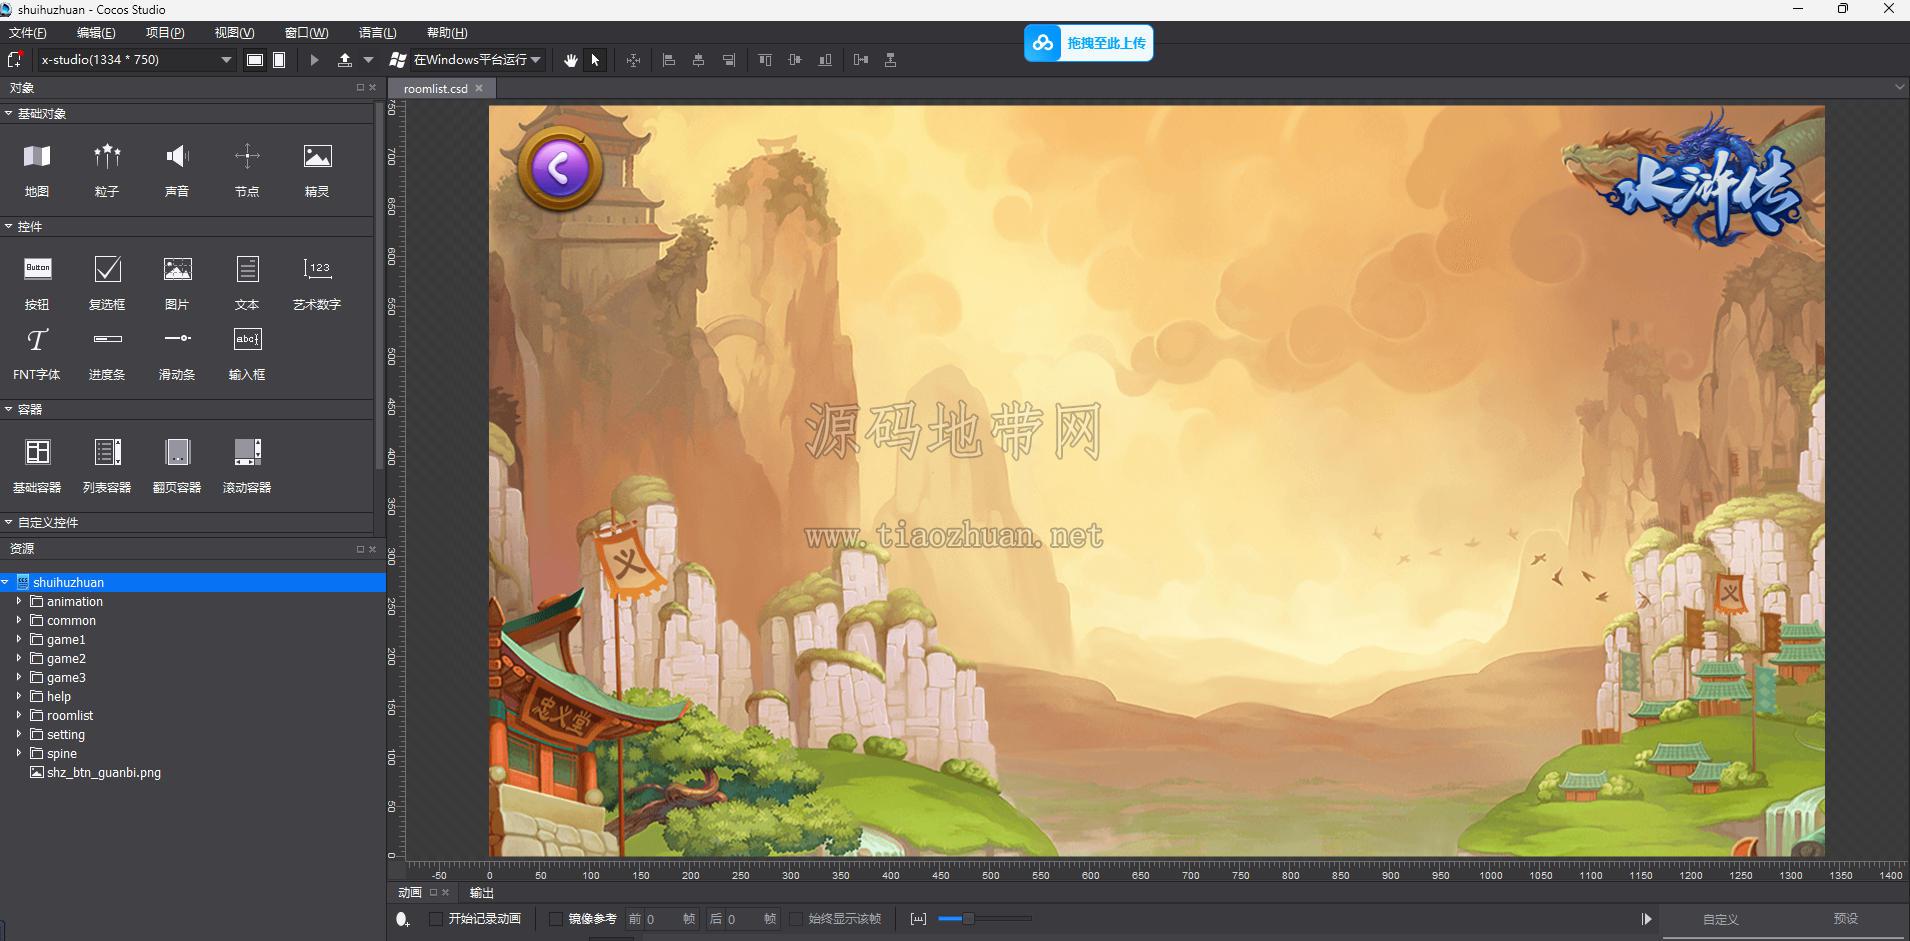Open the 窗口(W) menu
Screen dimensions: 1910x941
(306, 33)
